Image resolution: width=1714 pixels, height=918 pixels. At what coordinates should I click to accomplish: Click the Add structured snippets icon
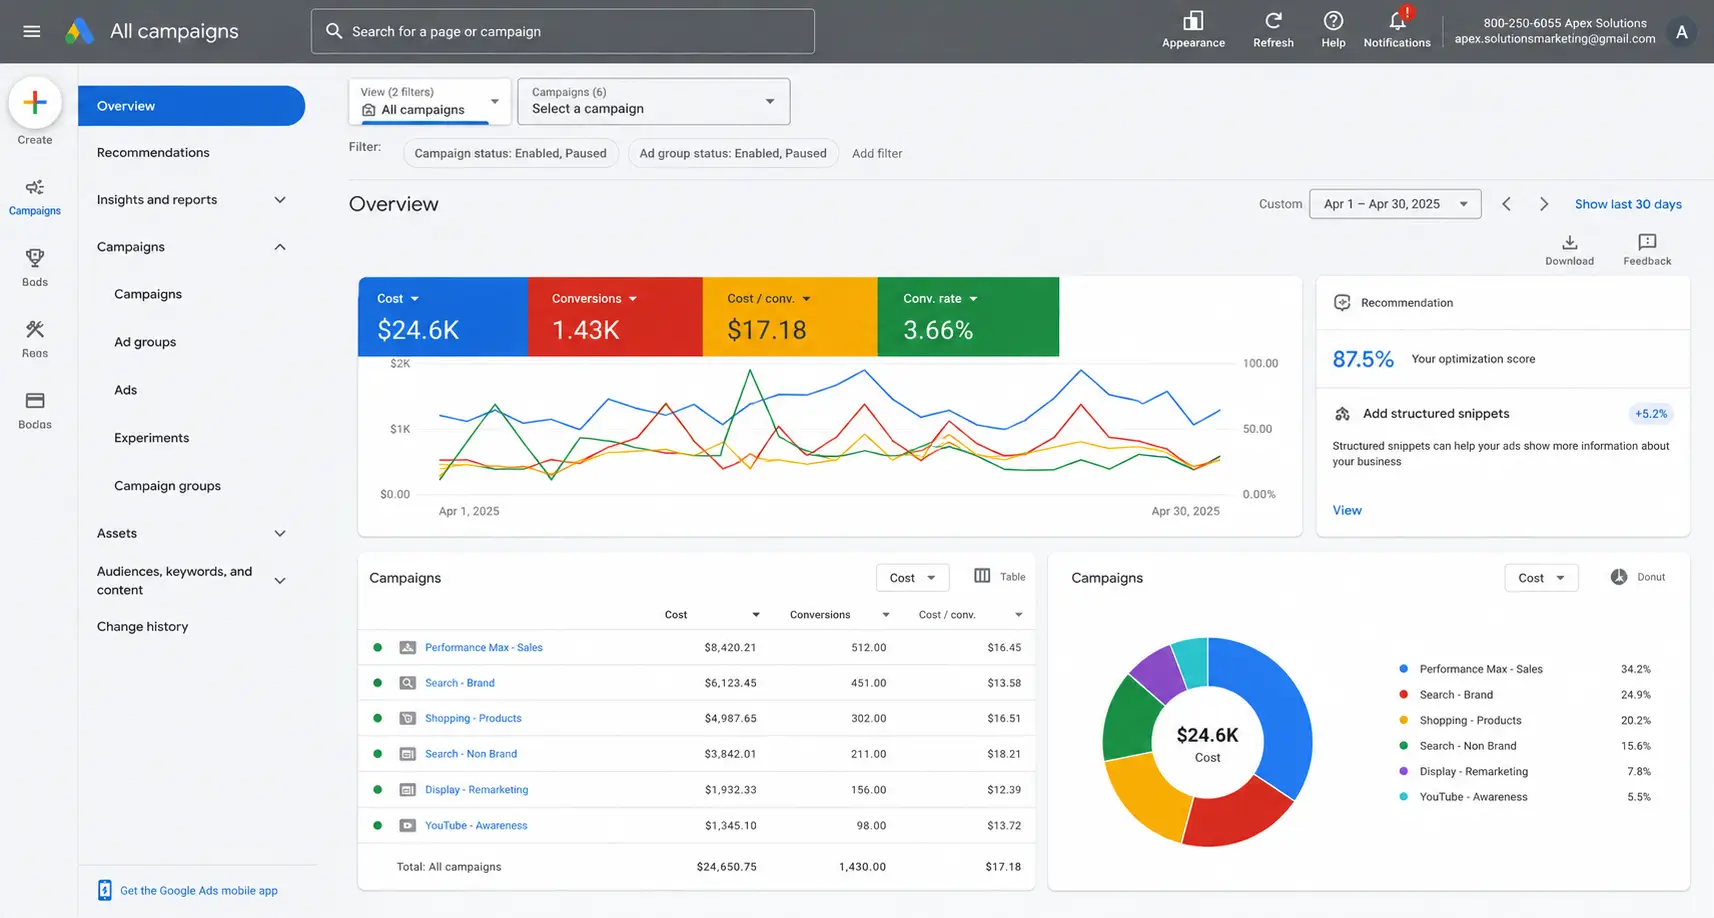(x=1343, y=414)
